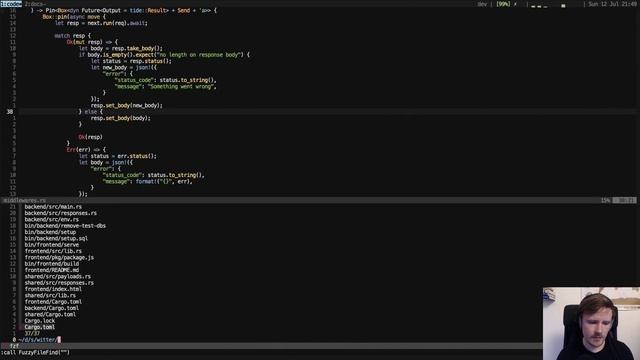
Task: Select shared/Cargo.toml in the file list
Action: tap(50, 314)
